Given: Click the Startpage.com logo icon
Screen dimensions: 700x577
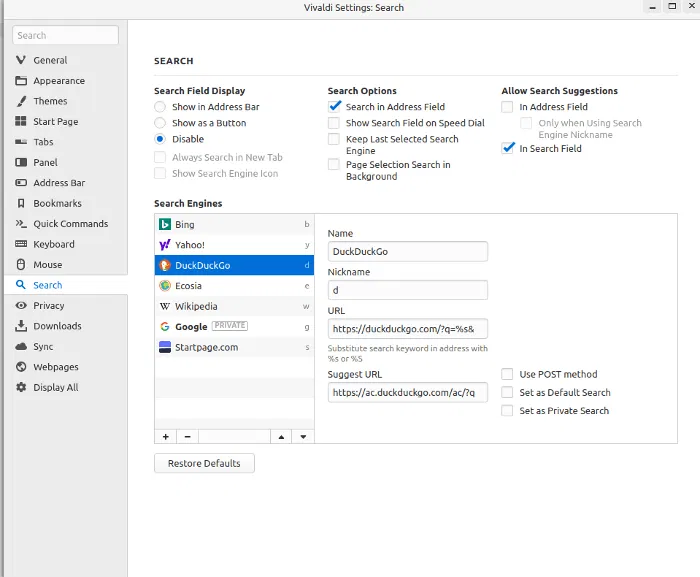Looking at the screenshot, I should click(165, 347).
